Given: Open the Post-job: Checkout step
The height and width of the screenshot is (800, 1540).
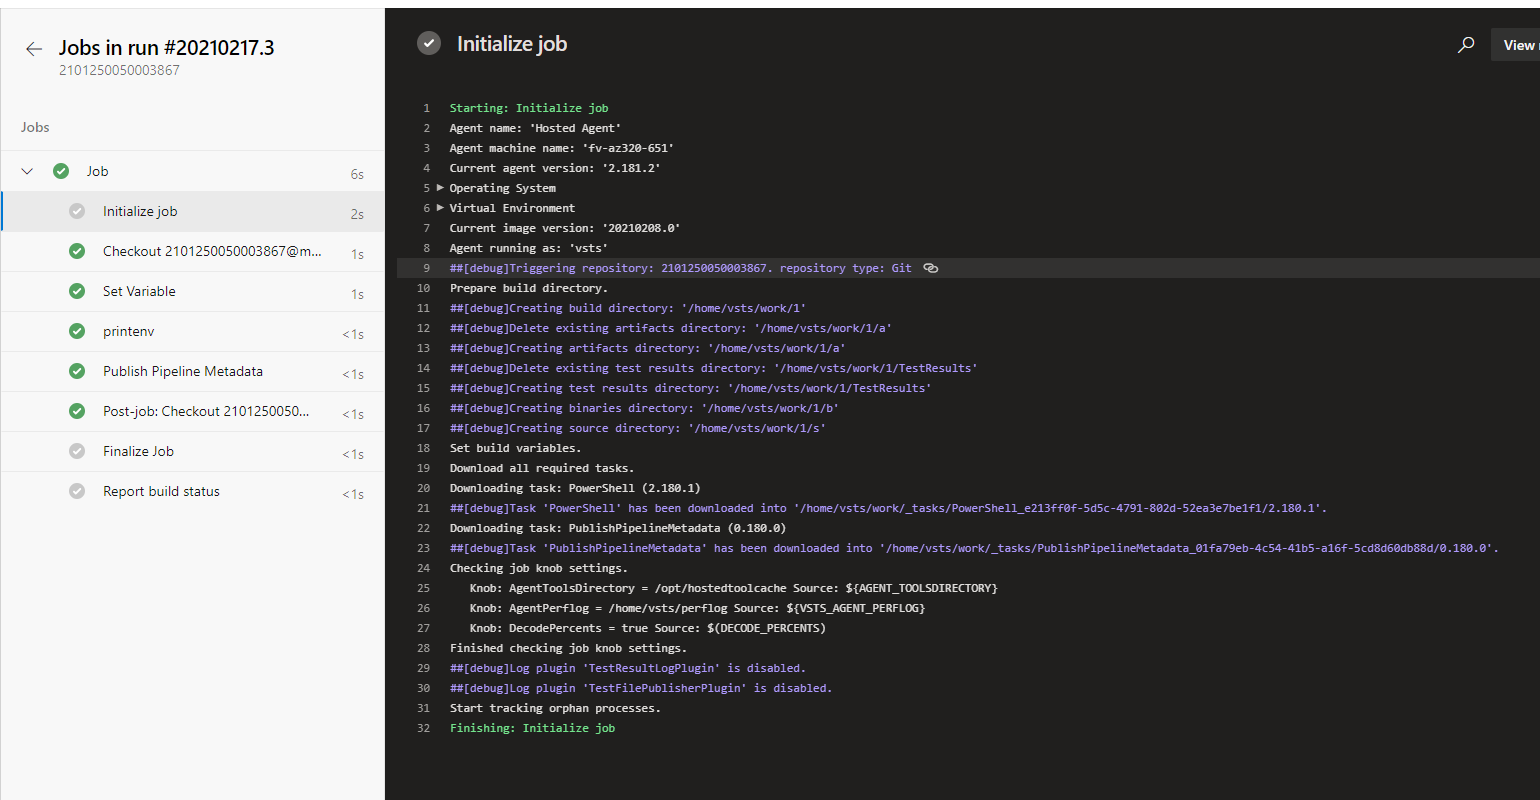Looking at the screenshot, I should [x=193, y=411].
